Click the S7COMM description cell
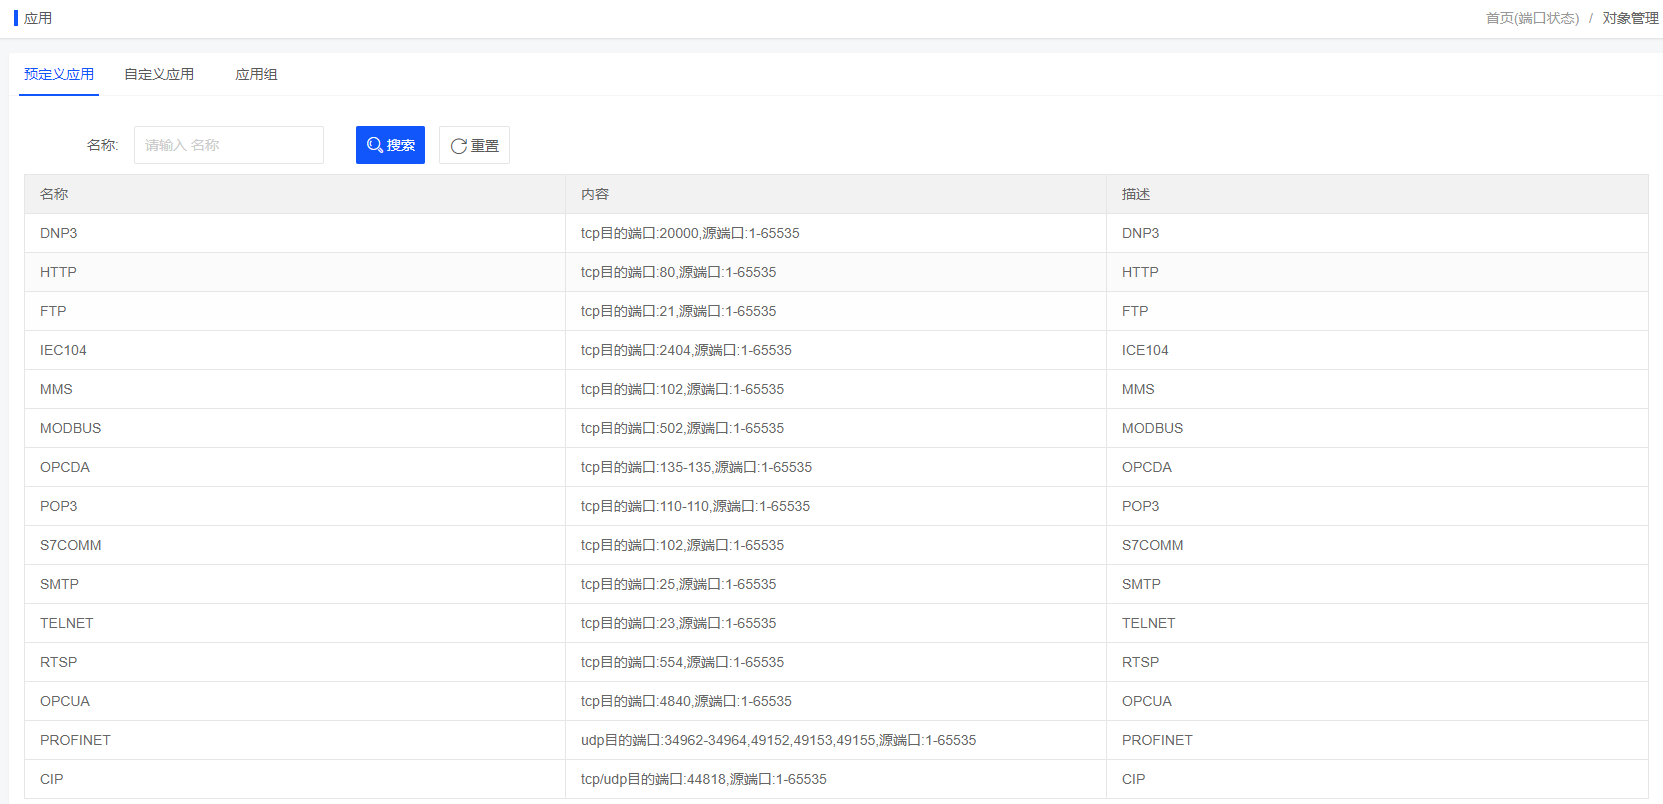 (x=1377, y=545)
